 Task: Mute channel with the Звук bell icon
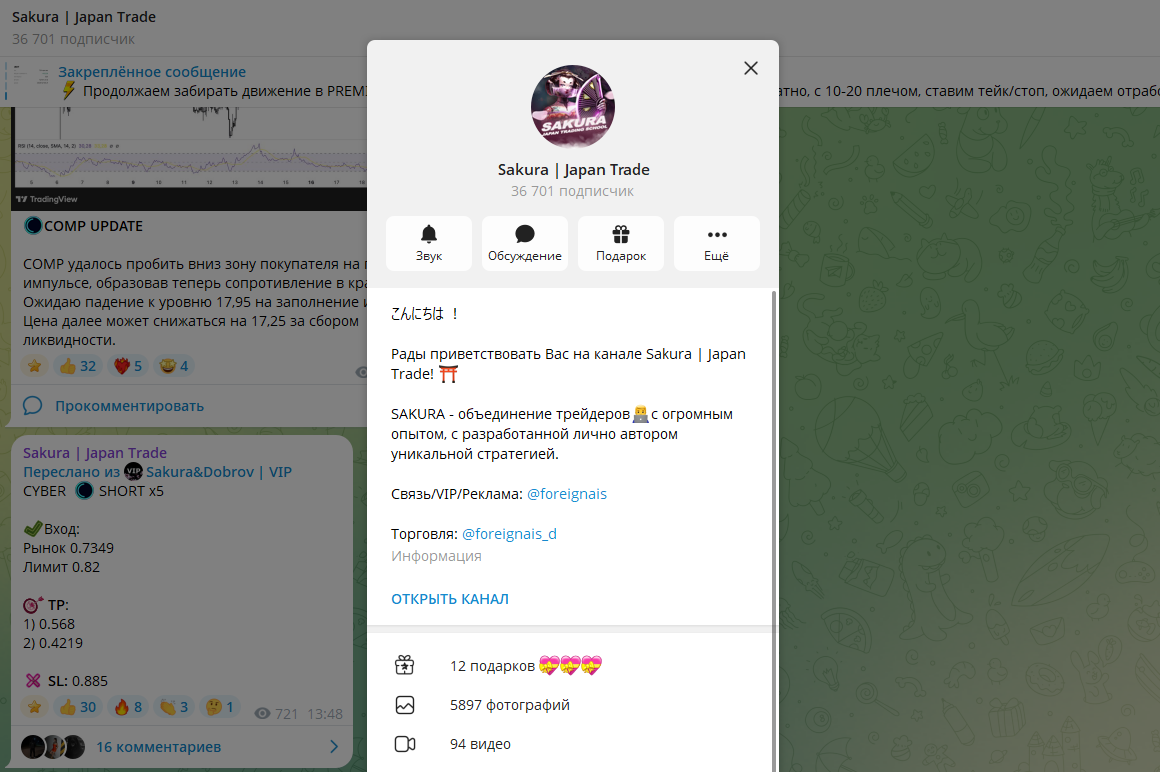click(x=428, y=243)
